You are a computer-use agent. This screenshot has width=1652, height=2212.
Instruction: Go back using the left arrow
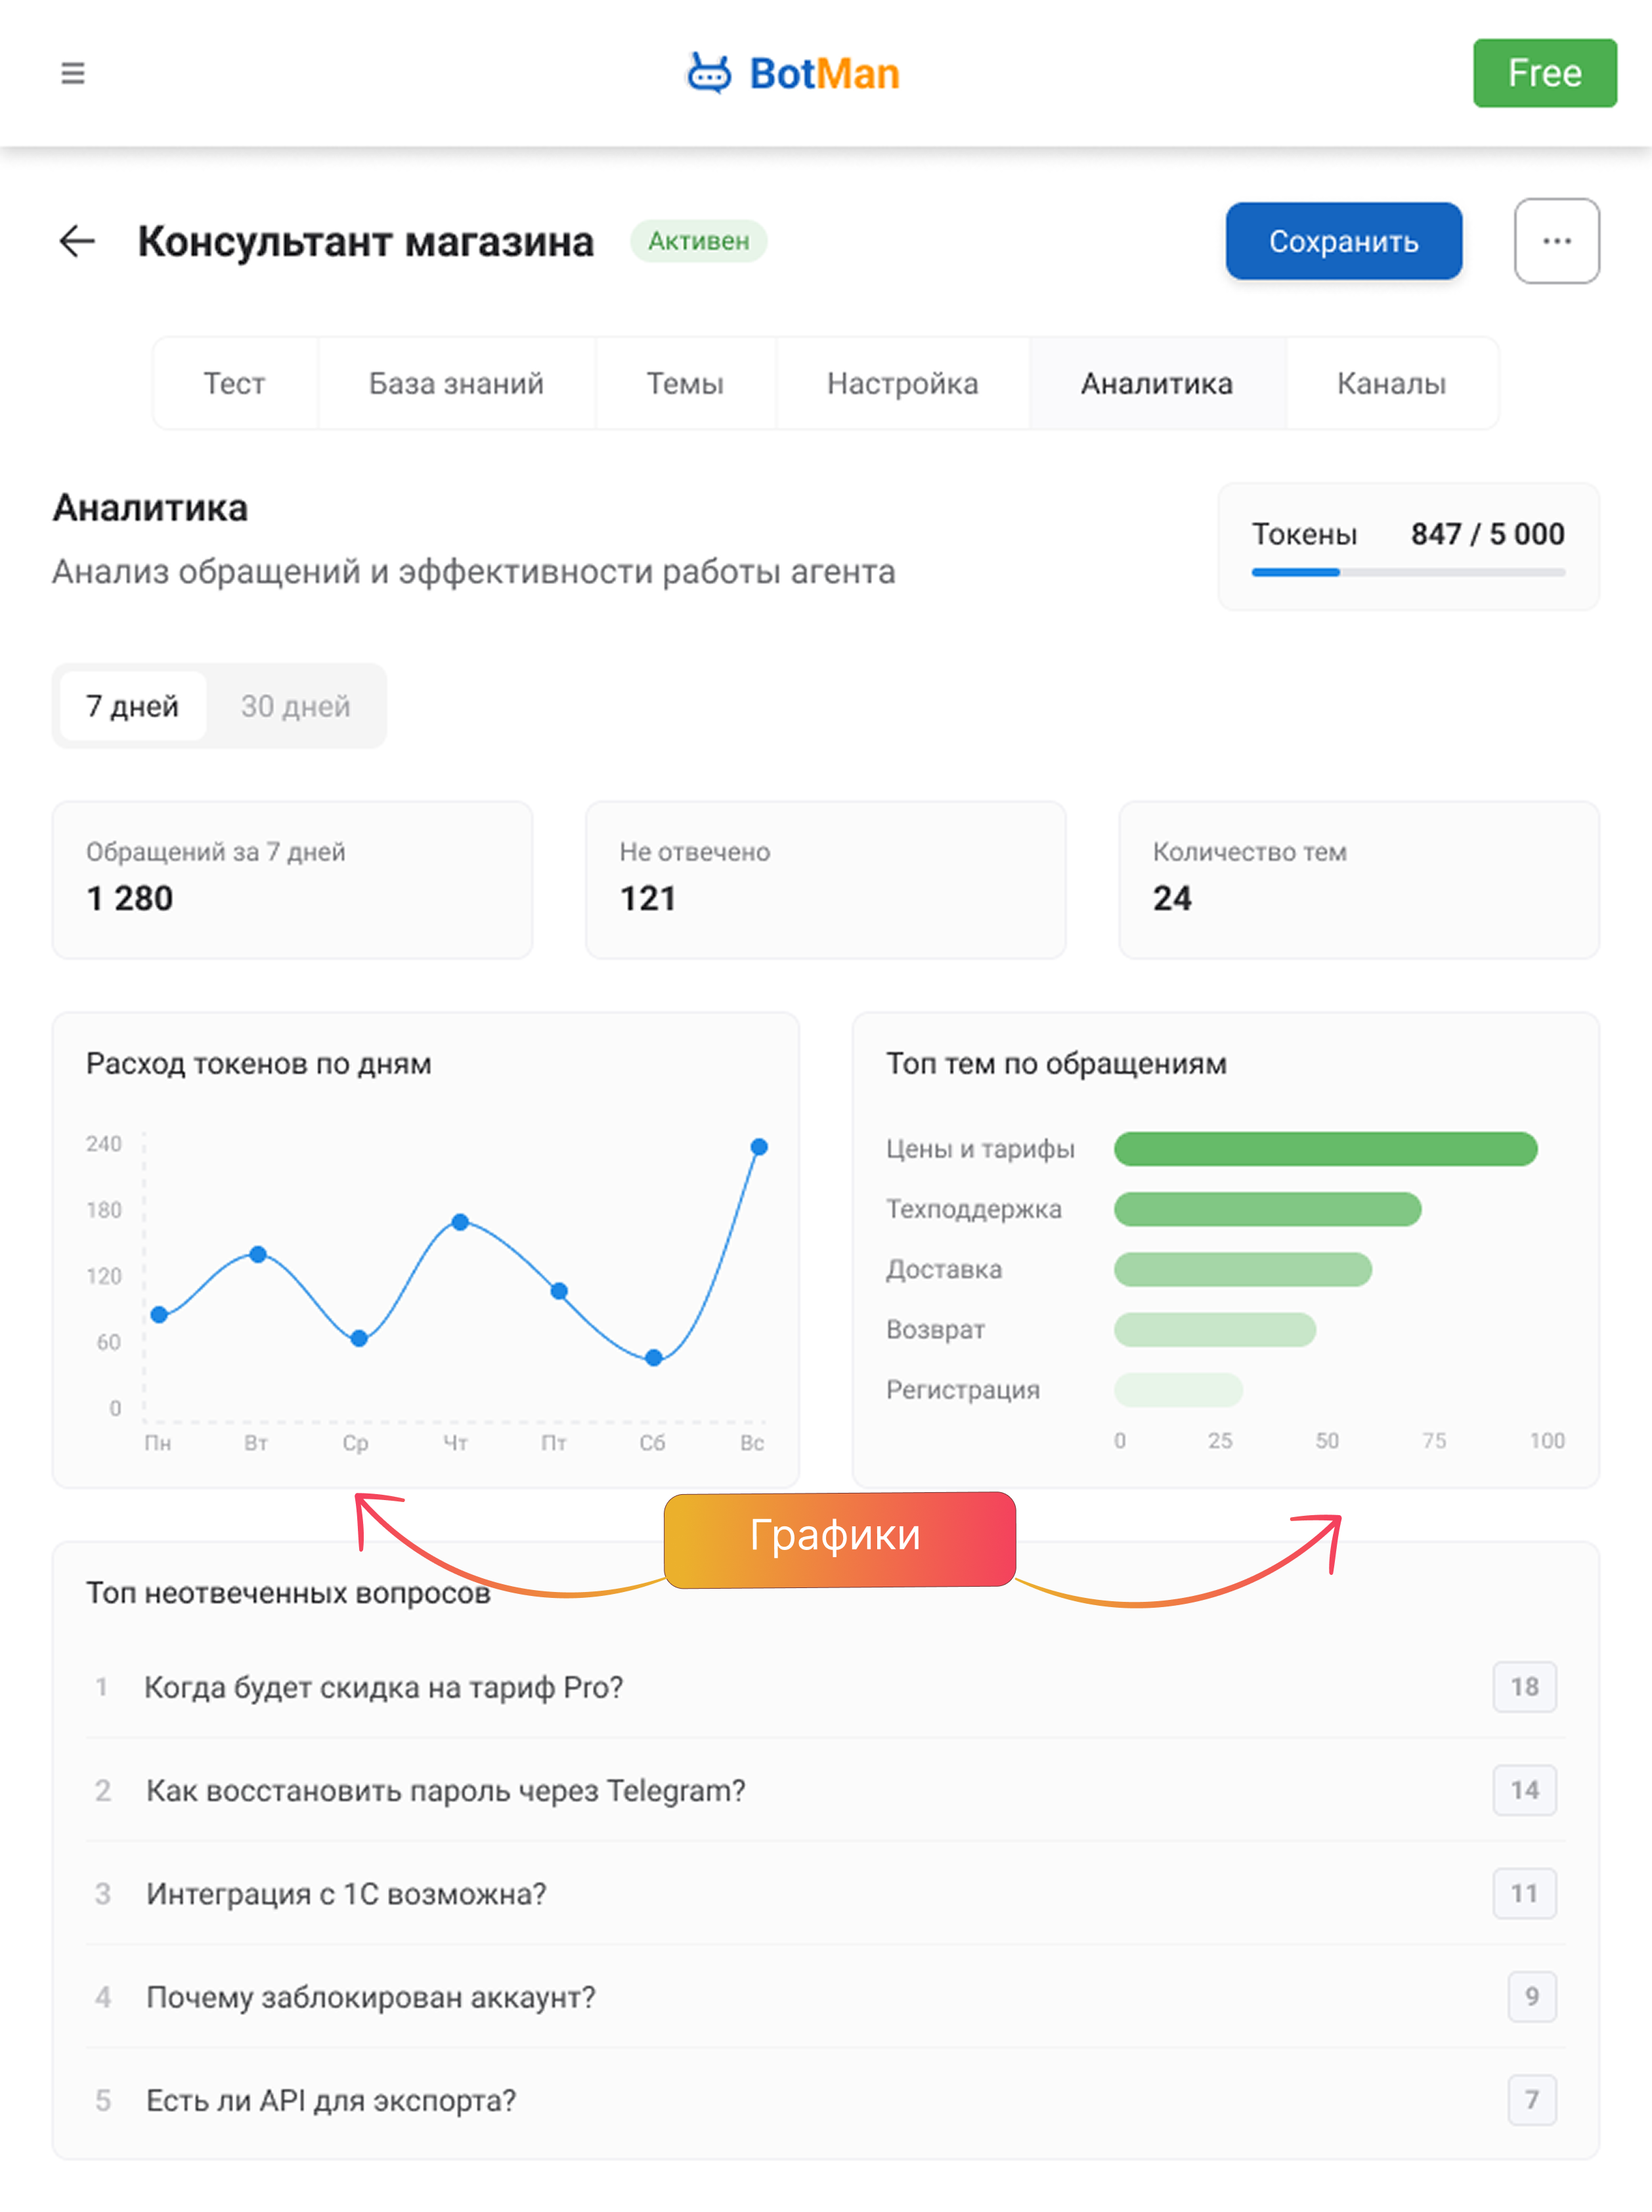(x=77, y=241)
